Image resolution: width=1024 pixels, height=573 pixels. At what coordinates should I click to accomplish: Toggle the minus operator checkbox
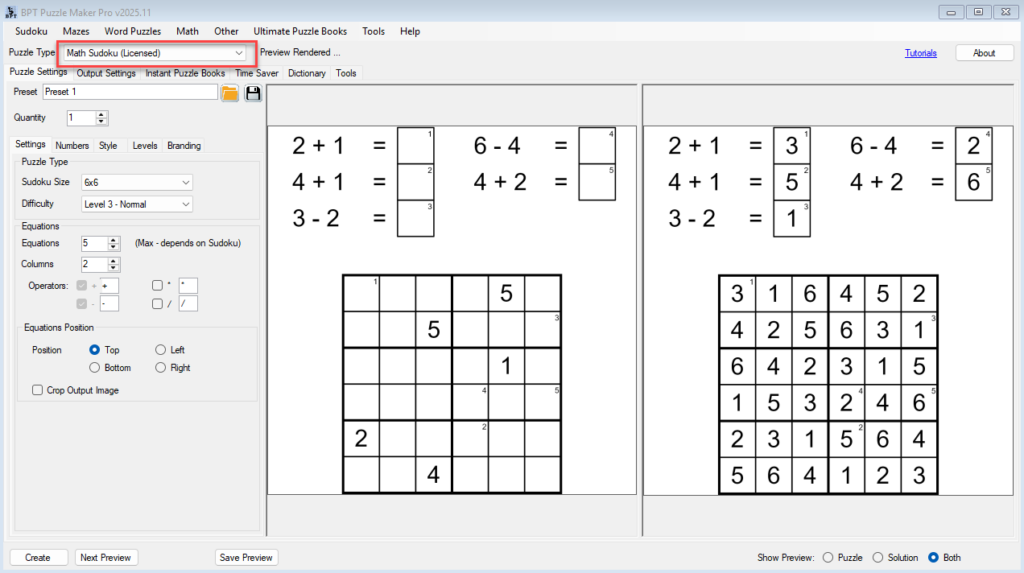(x=82, y=304)
